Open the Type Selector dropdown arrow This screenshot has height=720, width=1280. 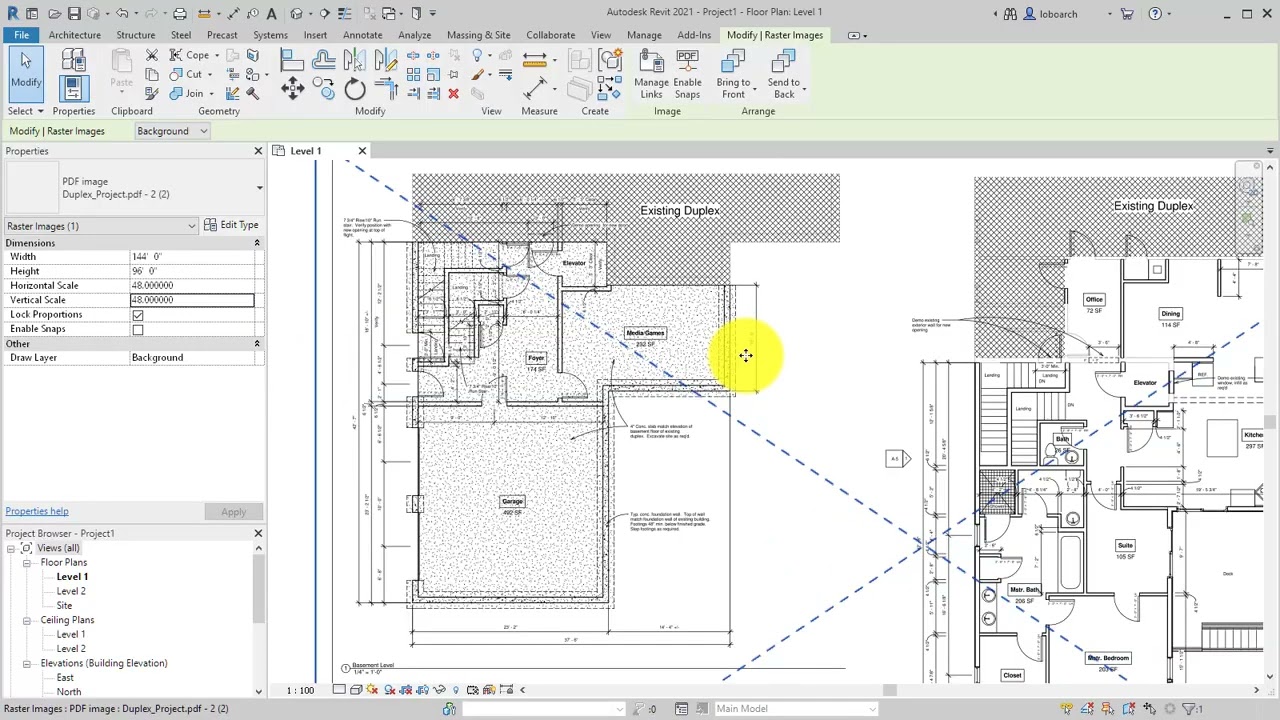259,188
